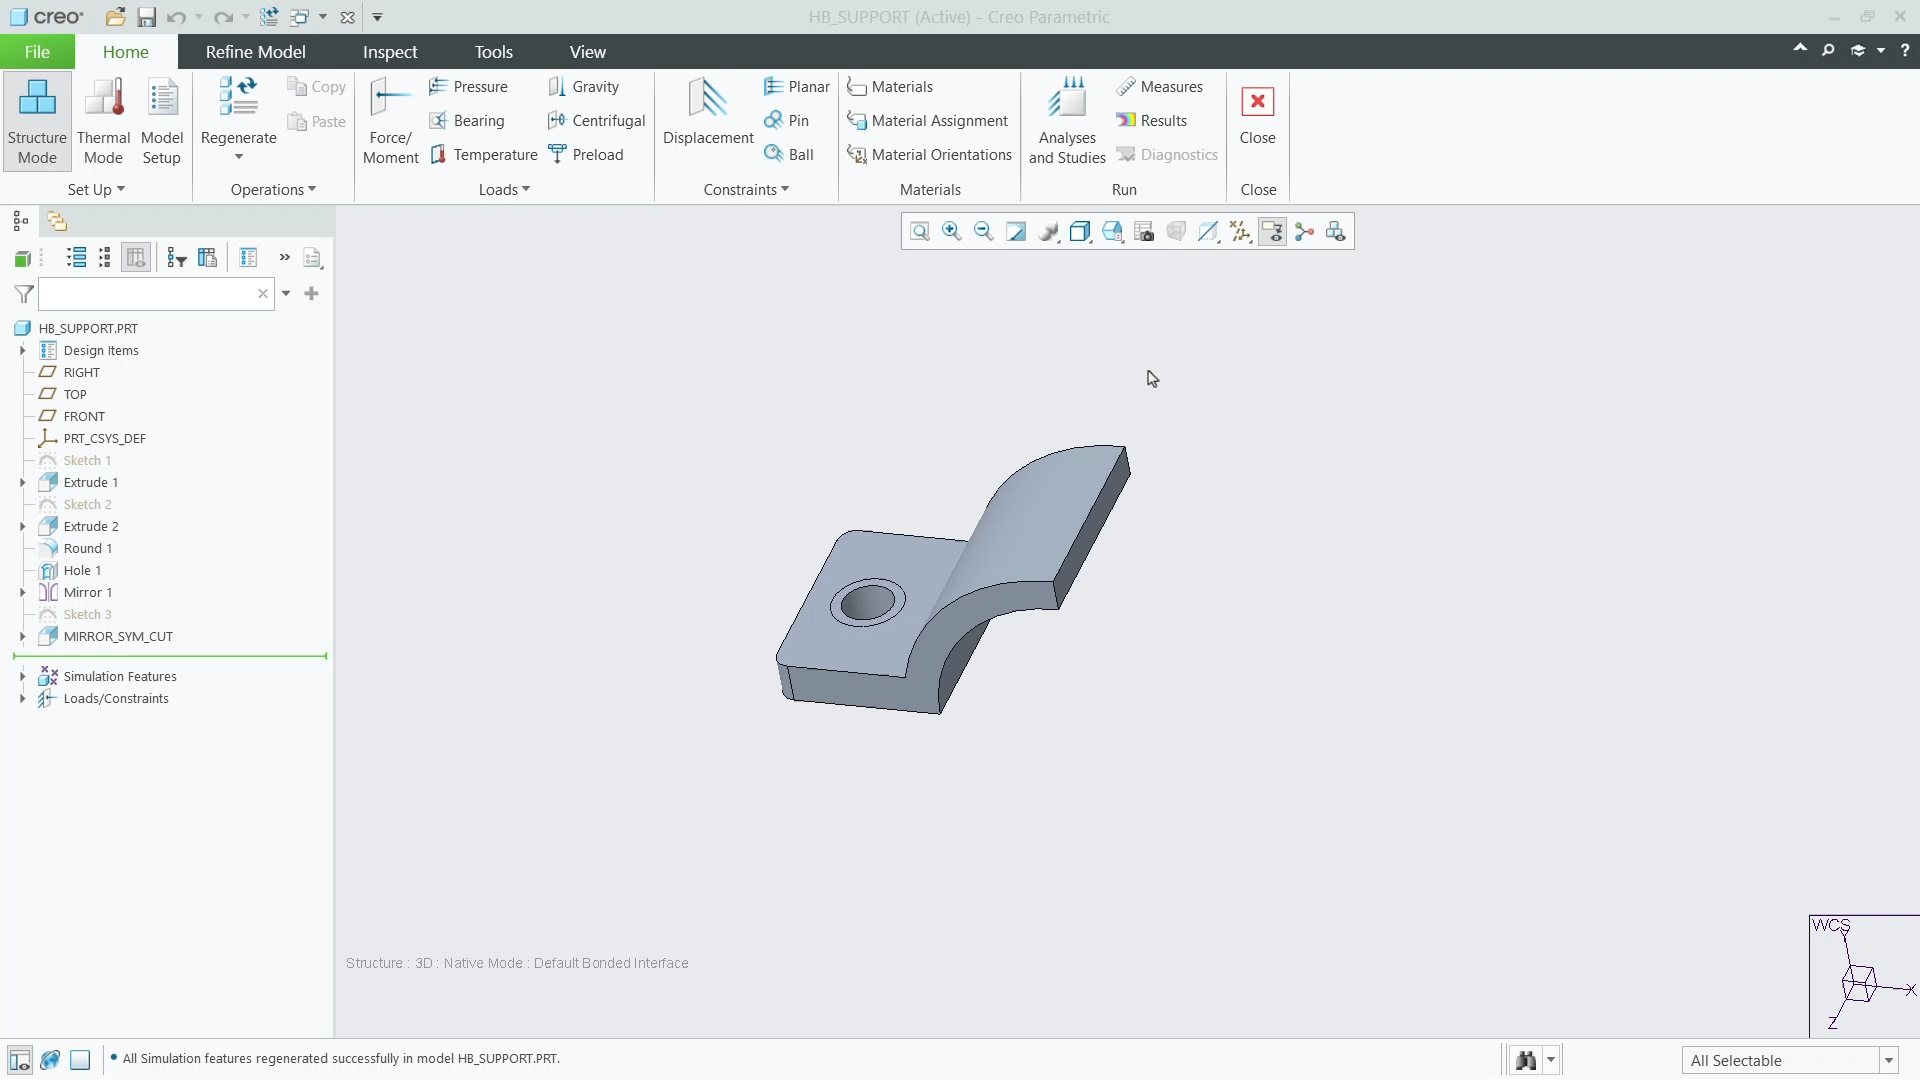Add a Bearing load
The height and width of the screenshot is (1080, 1920).
(466, 121)
